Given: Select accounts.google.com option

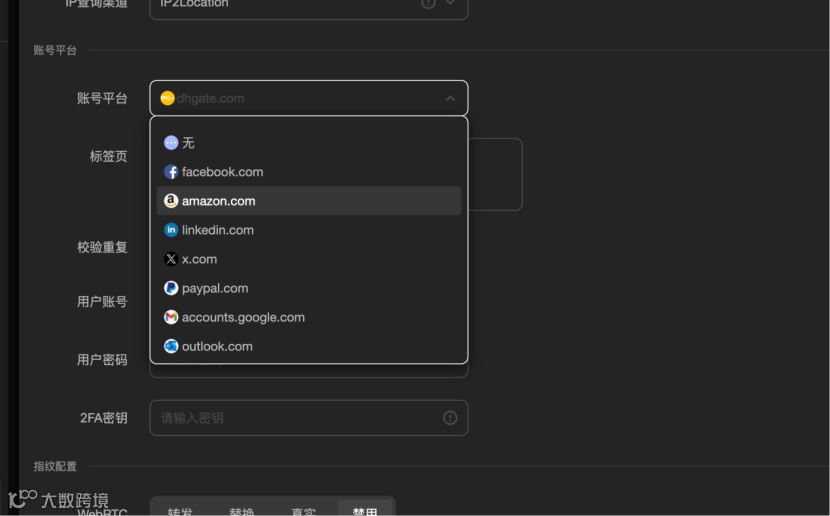Looking at the screenshot, I should tap(309, 318).
